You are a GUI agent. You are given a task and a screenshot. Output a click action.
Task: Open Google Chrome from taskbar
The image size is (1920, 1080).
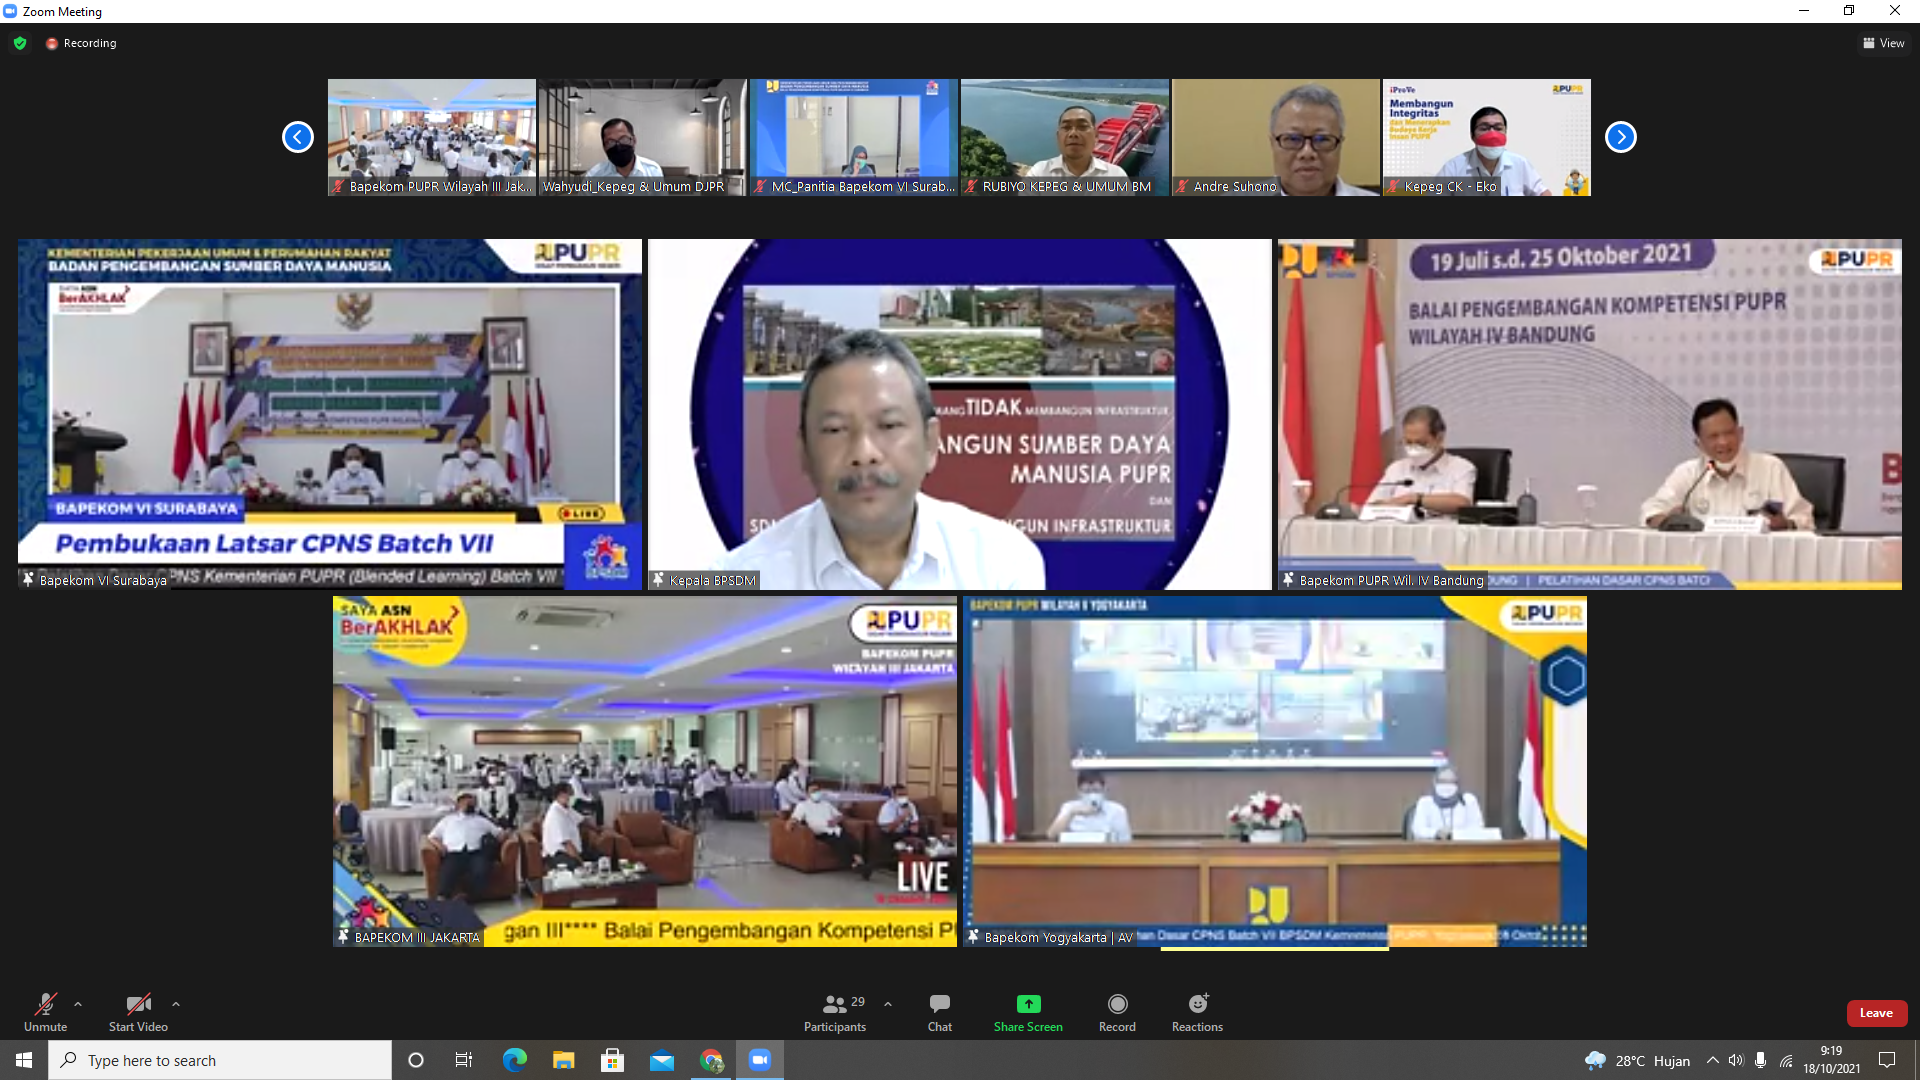click(x=711, y=1060)
